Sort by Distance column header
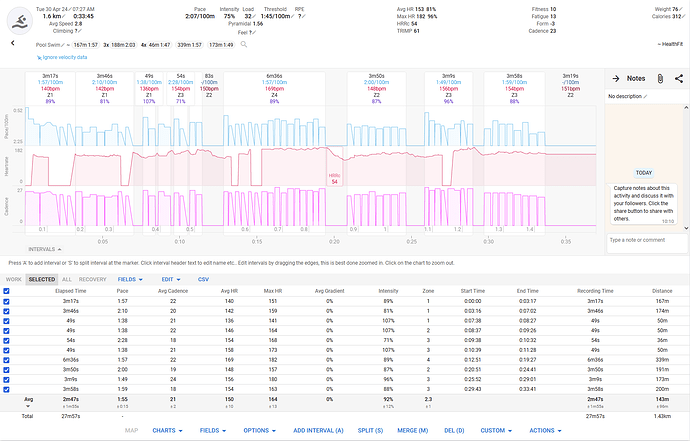The height and width of the screenshot is (441, 690). pyautogui.click(x=662, y=291)
